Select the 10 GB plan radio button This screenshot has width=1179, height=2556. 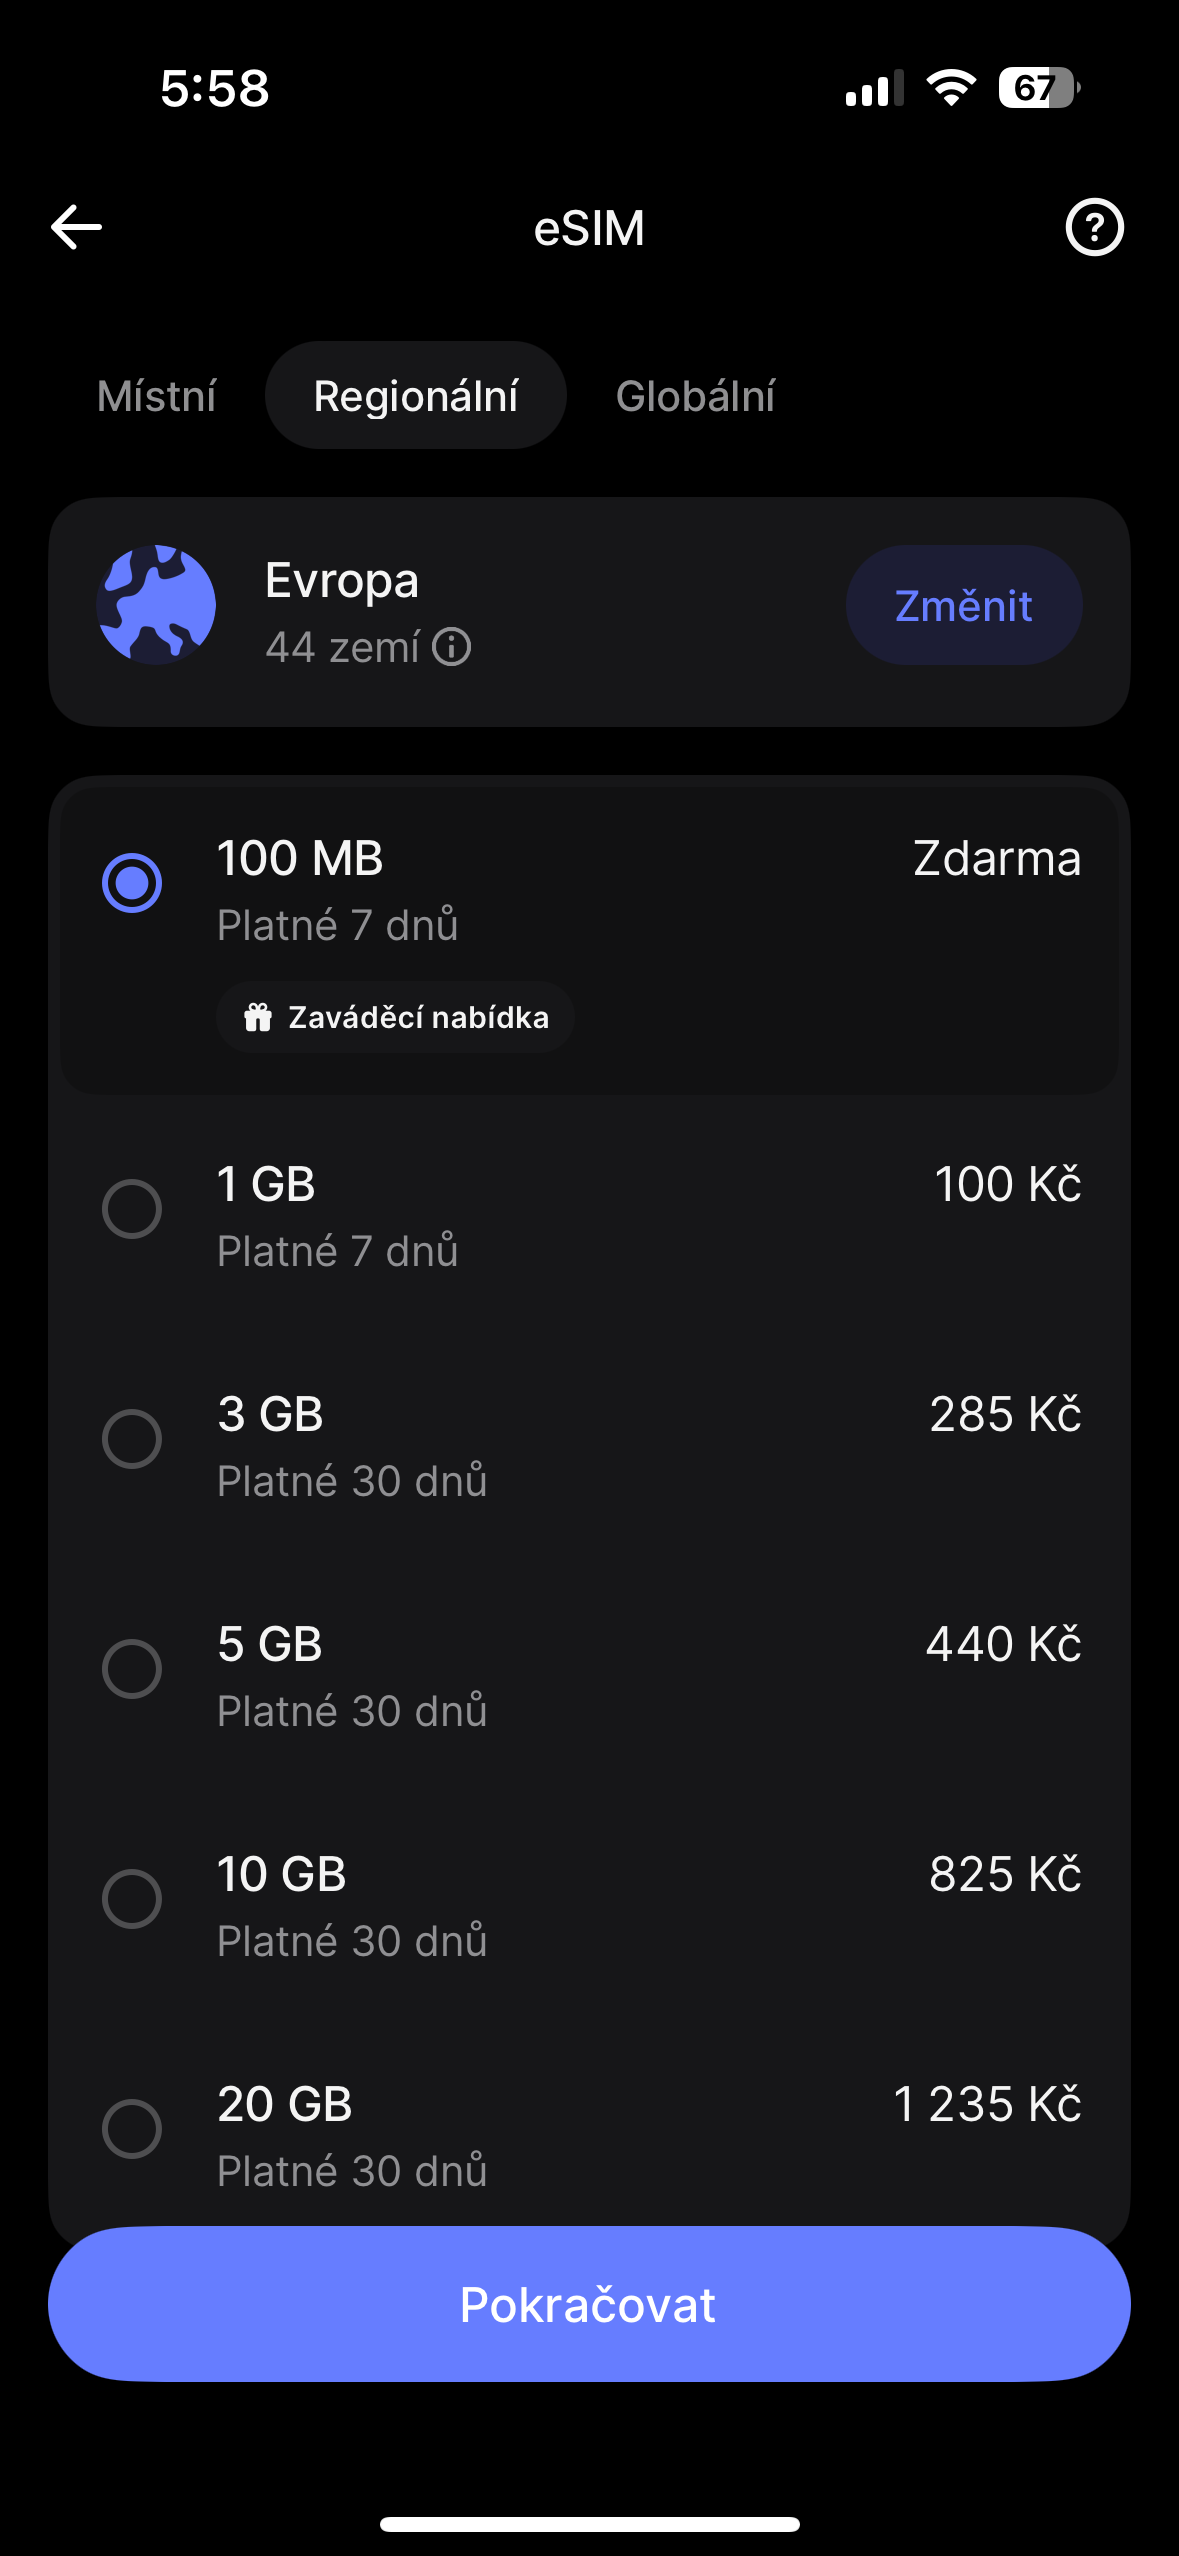point(132,1899)
